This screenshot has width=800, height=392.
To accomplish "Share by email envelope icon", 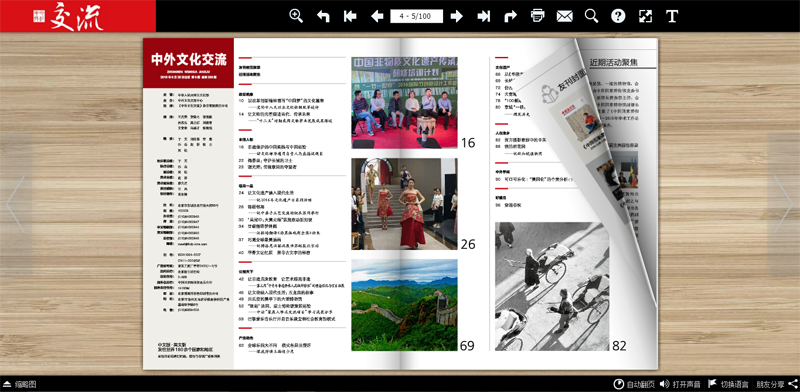I will click(564, 16).
